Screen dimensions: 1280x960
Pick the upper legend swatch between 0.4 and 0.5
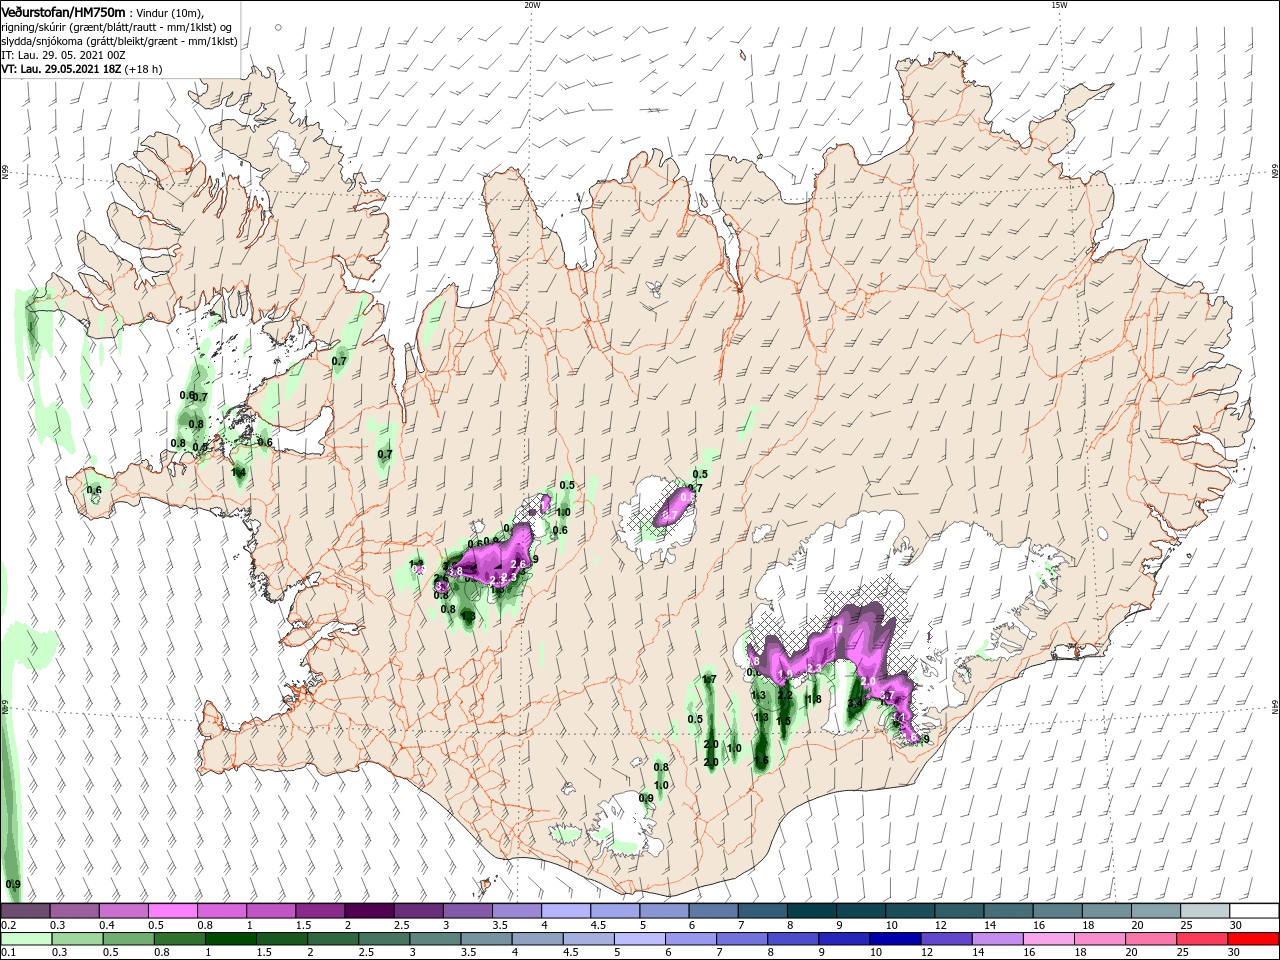(123, 911)
